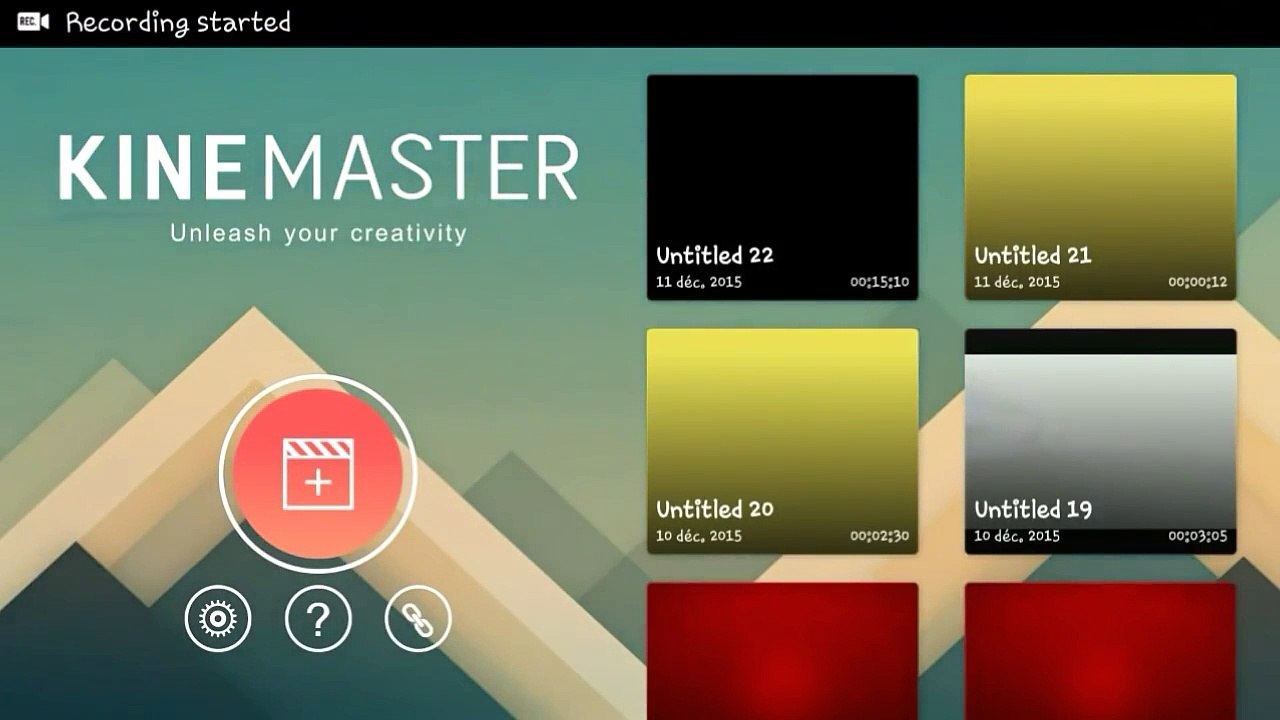This screenshot has width=1280, height=720.
Task: Create a new project with the clapperboard button
Action: (318, 474)
